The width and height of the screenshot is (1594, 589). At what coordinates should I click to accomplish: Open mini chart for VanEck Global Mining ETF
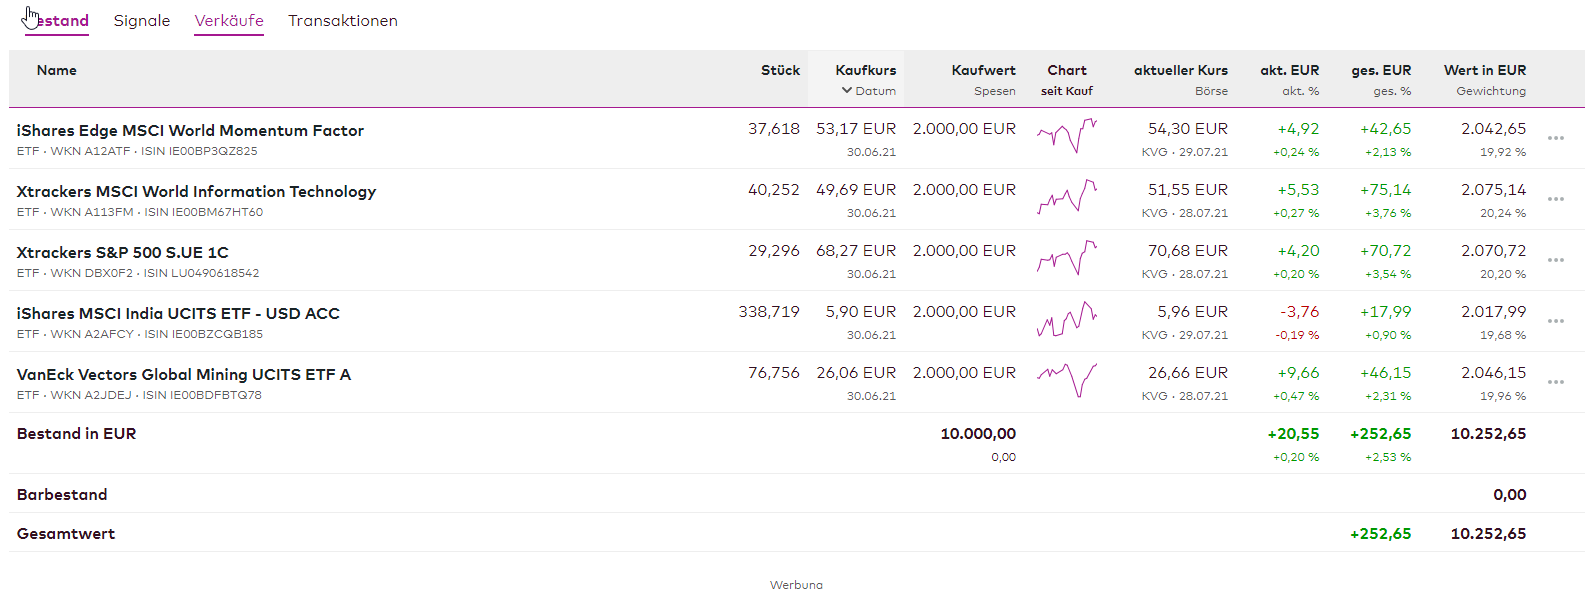point(1066,379)
